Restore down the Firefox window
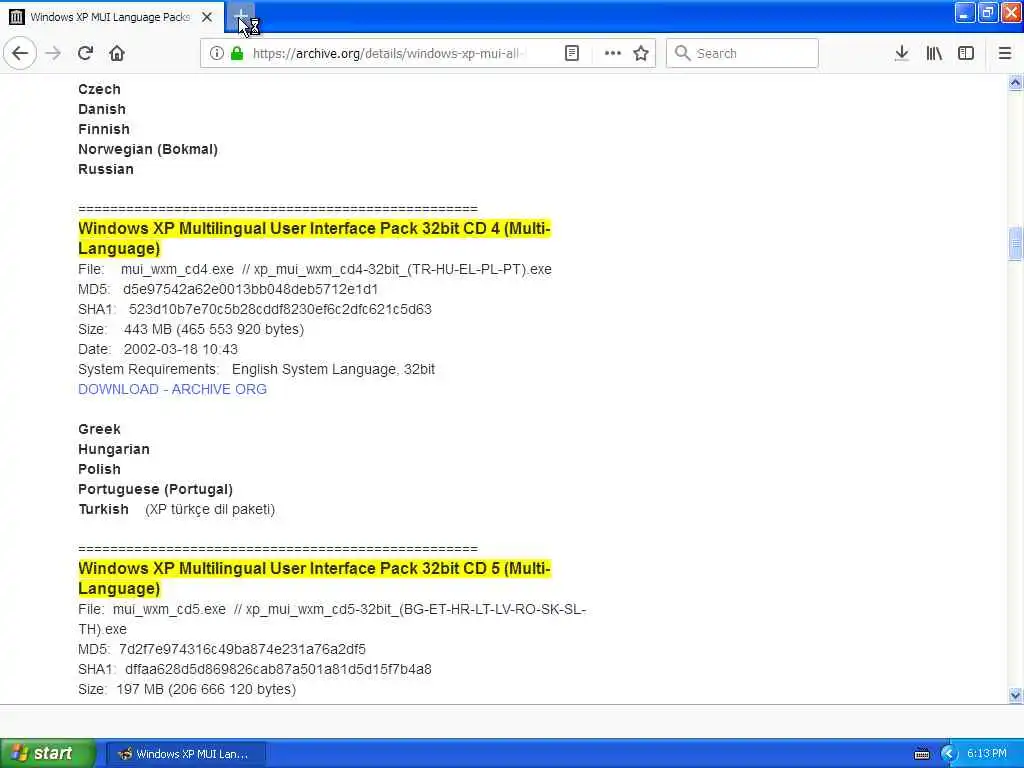 click(988, 12)
